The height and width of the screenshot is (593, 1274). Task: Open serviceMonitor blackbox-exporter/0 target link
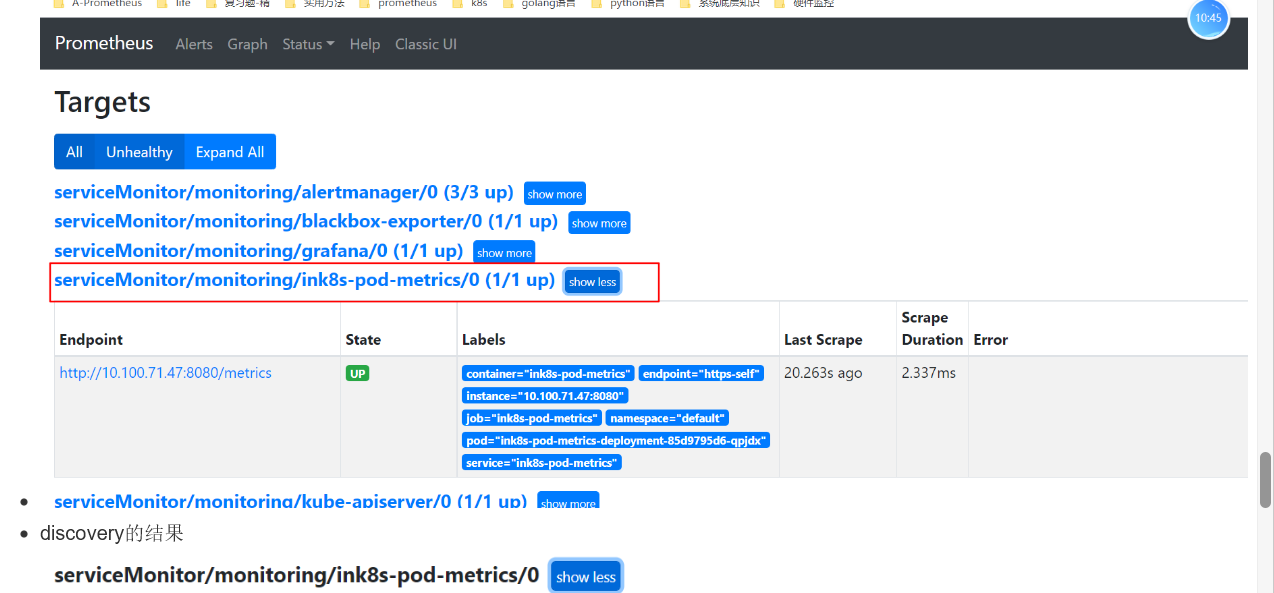[306, 221]
